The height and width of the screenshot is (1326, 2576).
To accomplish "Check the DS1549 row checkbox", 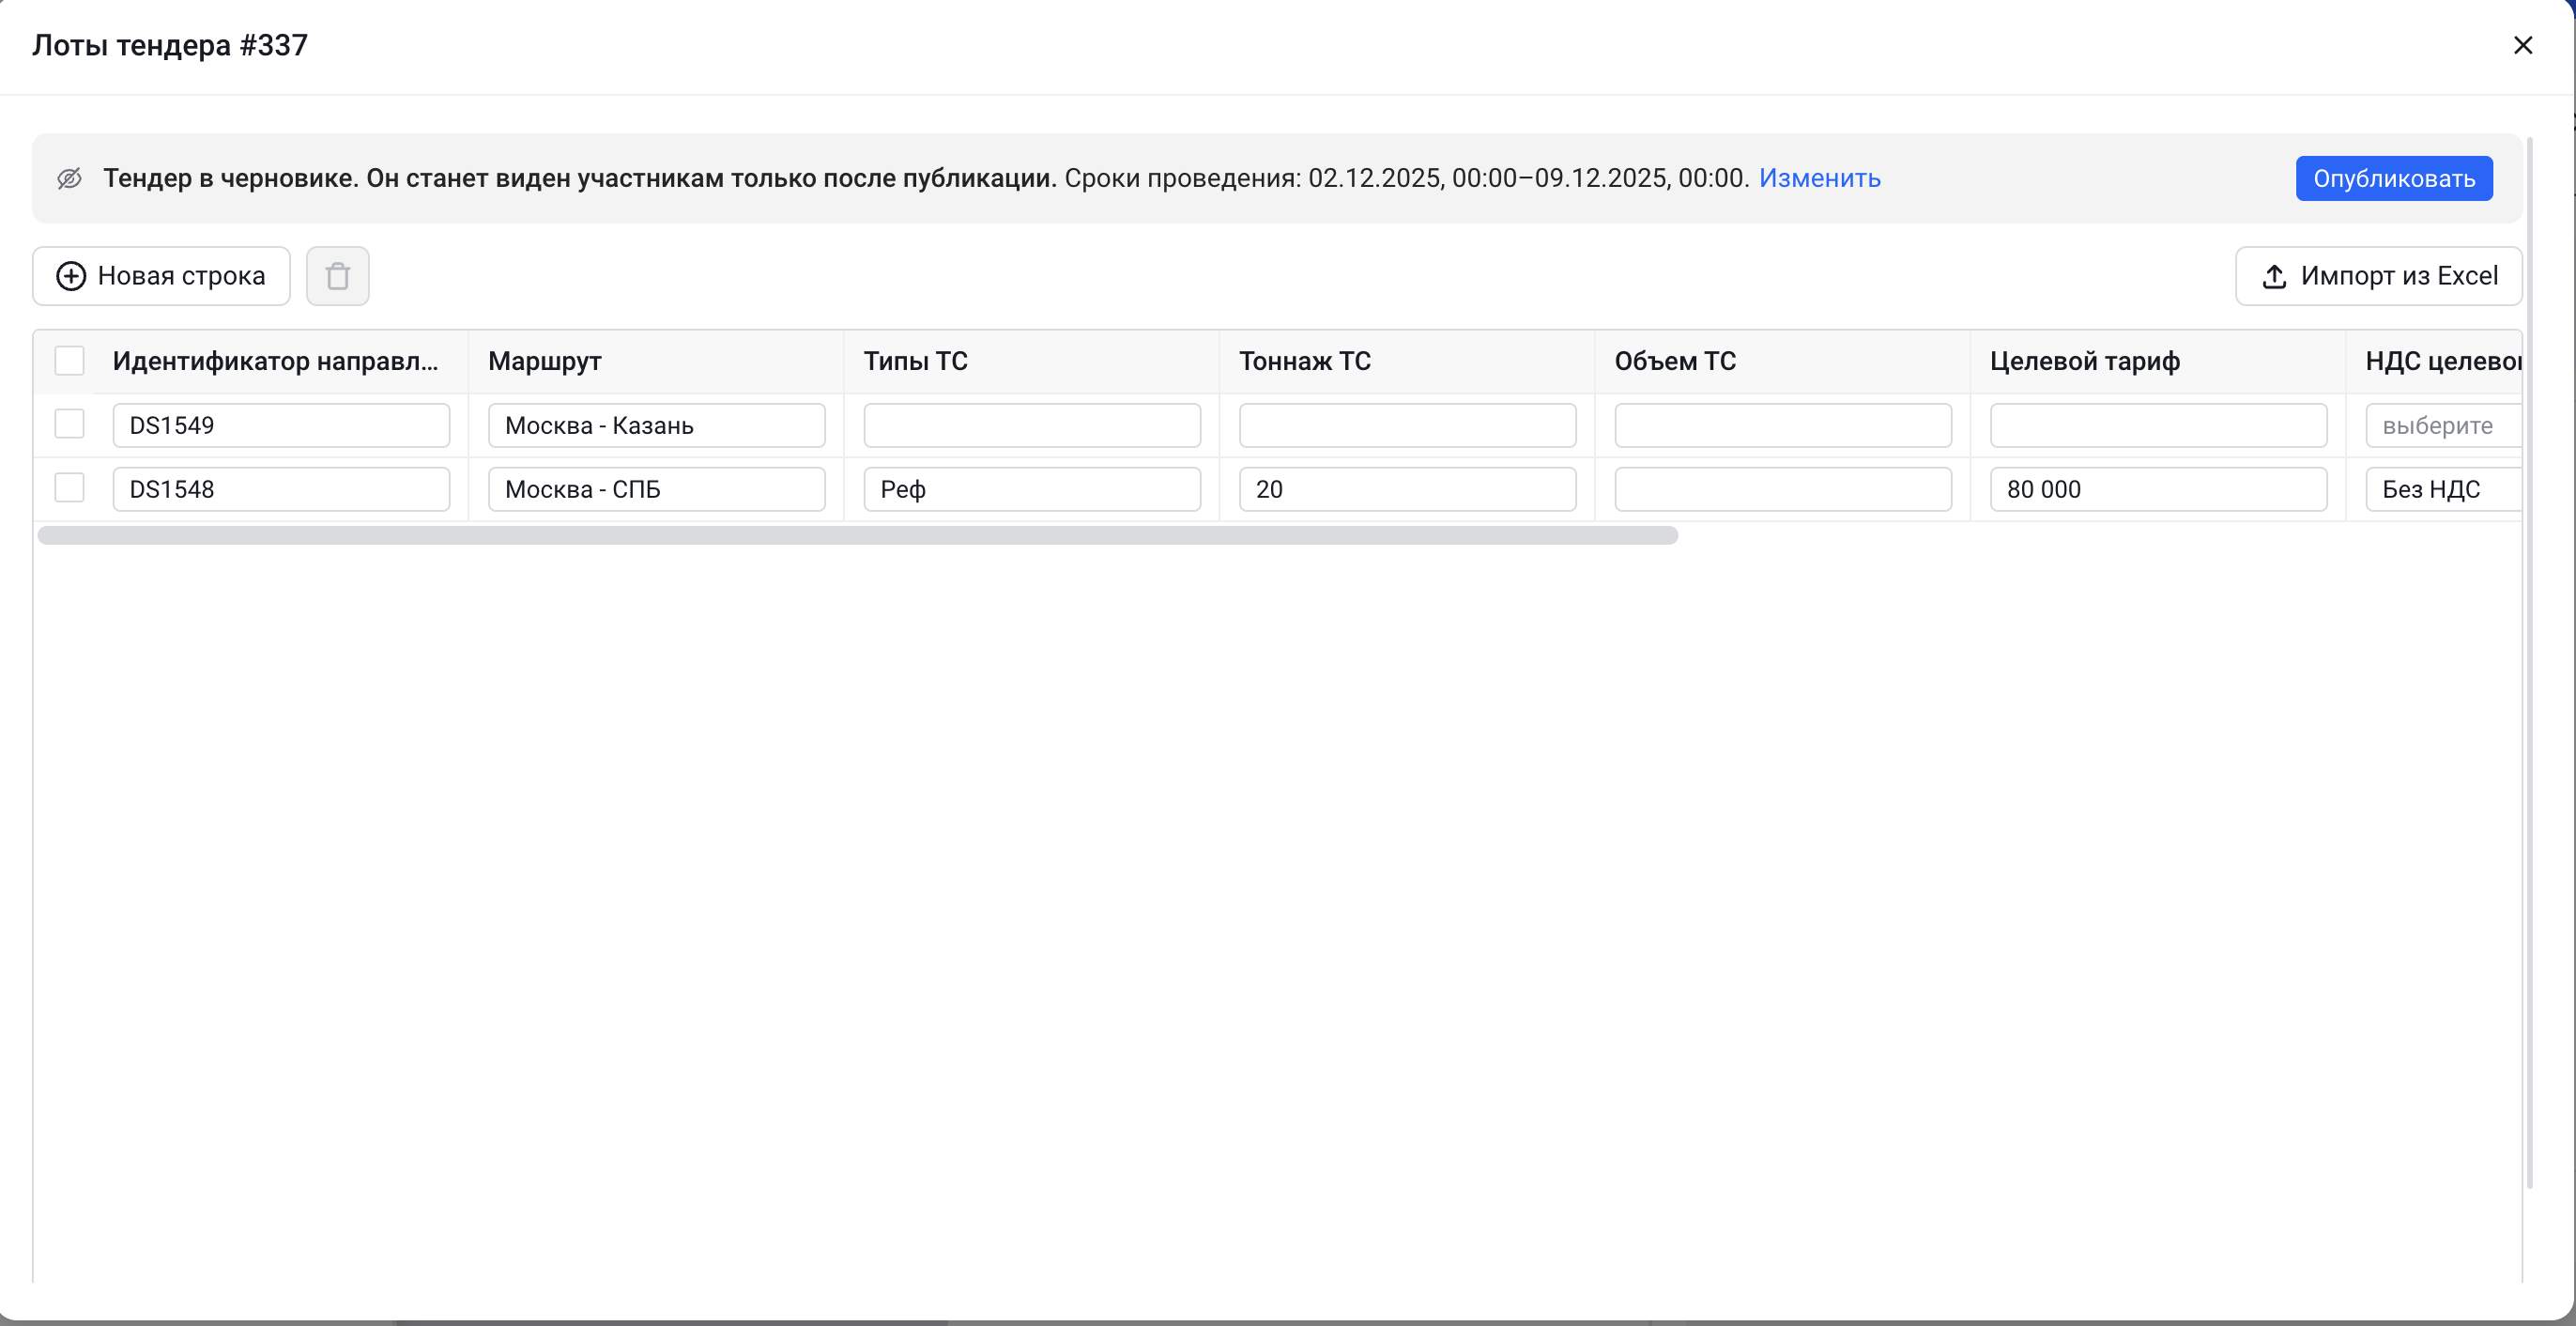I will pyautogui.click(x=69, y=424).
